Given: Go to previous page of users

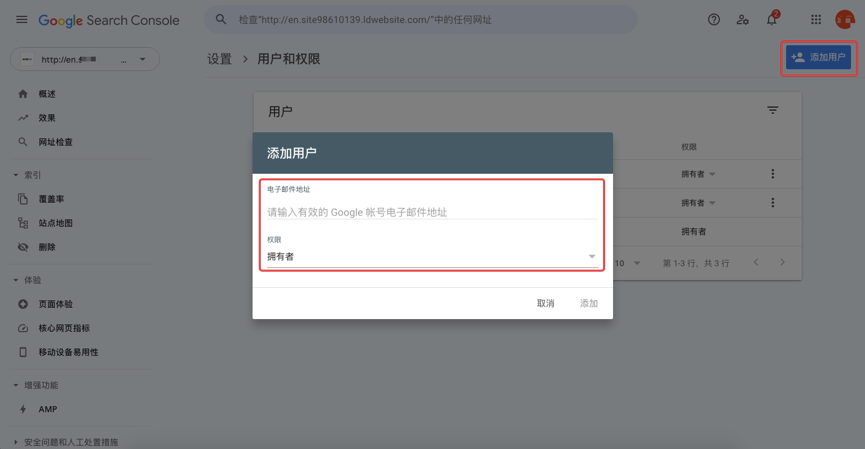Looking at the screenshot, I should 756,263.
